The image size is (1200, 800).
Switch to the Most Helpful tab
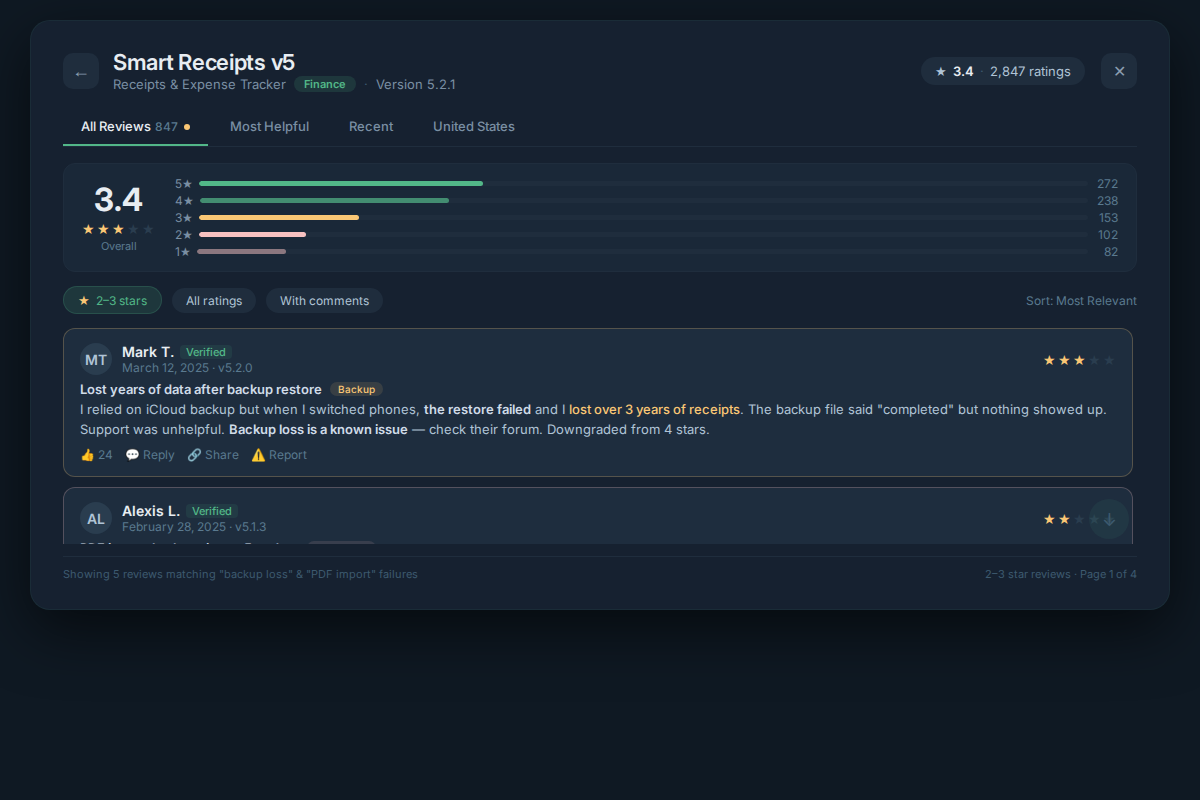(x=269, y=127)
